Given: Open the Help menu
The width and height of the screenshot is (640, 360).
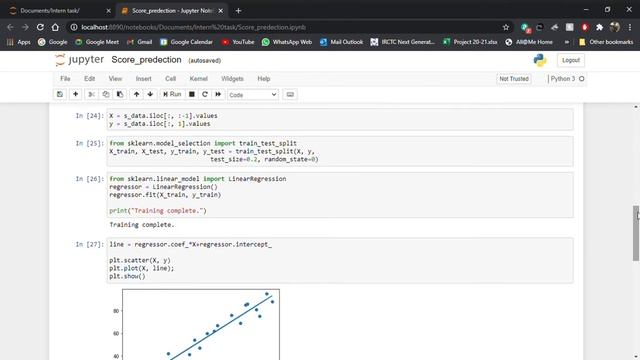Looking at the screenshot, I should (264, 79).
